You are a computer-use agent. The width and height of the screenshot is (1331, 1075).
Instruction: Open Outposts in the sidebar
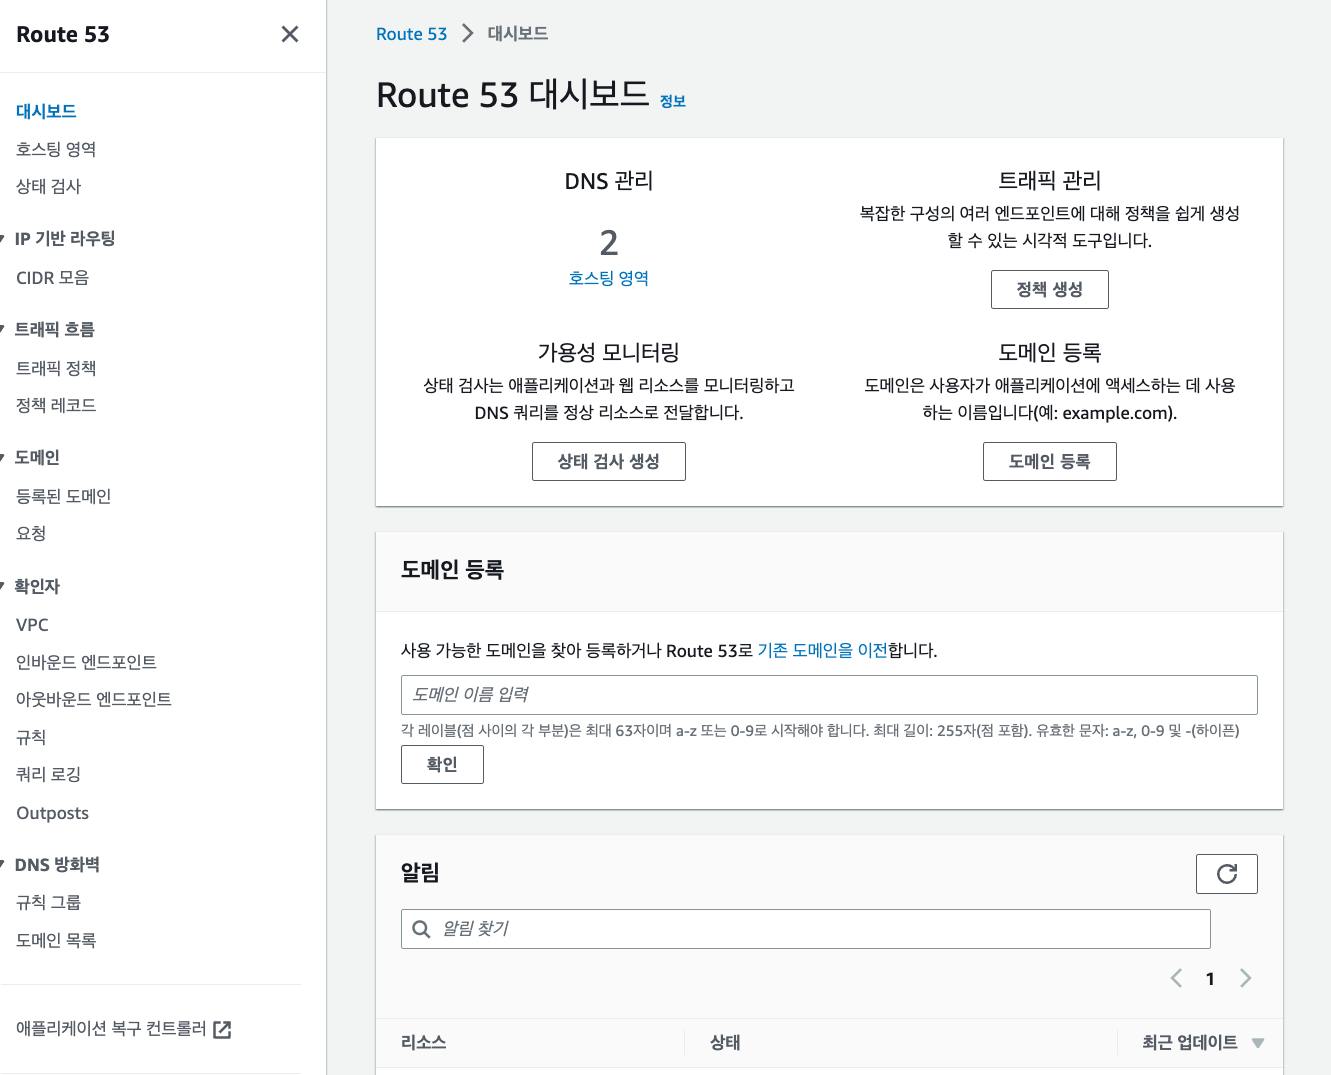(52, 813)
